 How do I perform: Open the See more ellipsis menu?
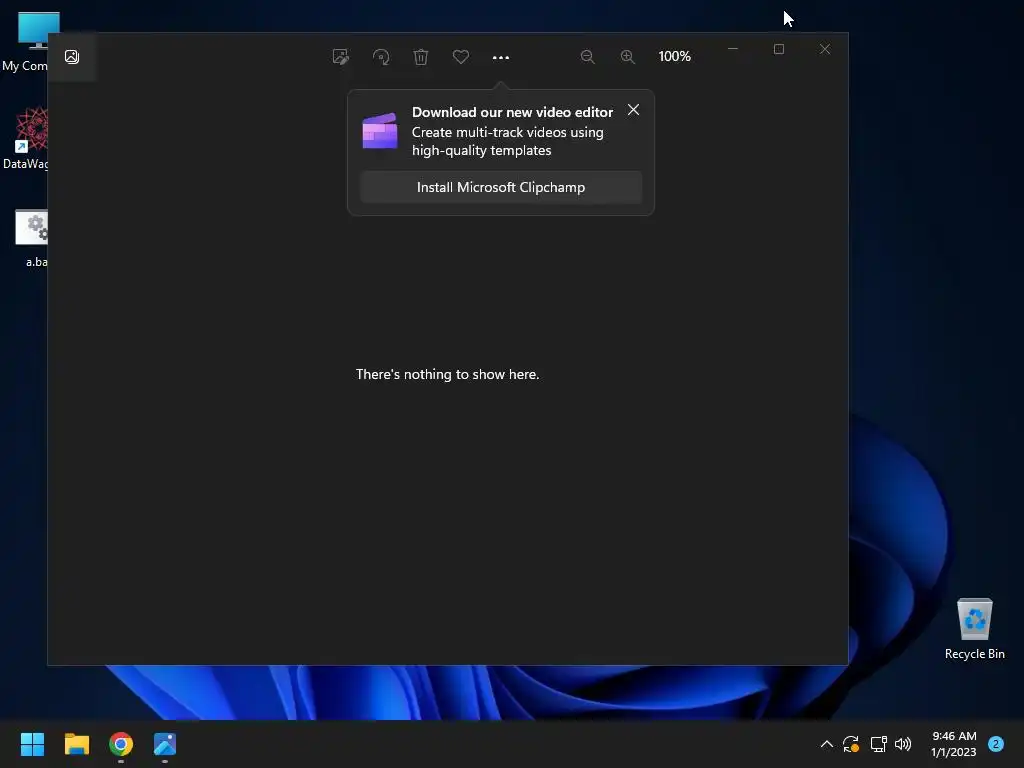click(x=501, y=57)
